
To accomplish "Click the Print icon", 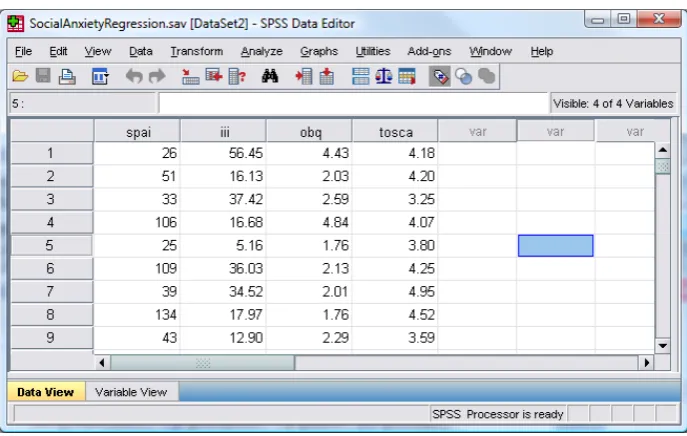I will click(67, 77).
